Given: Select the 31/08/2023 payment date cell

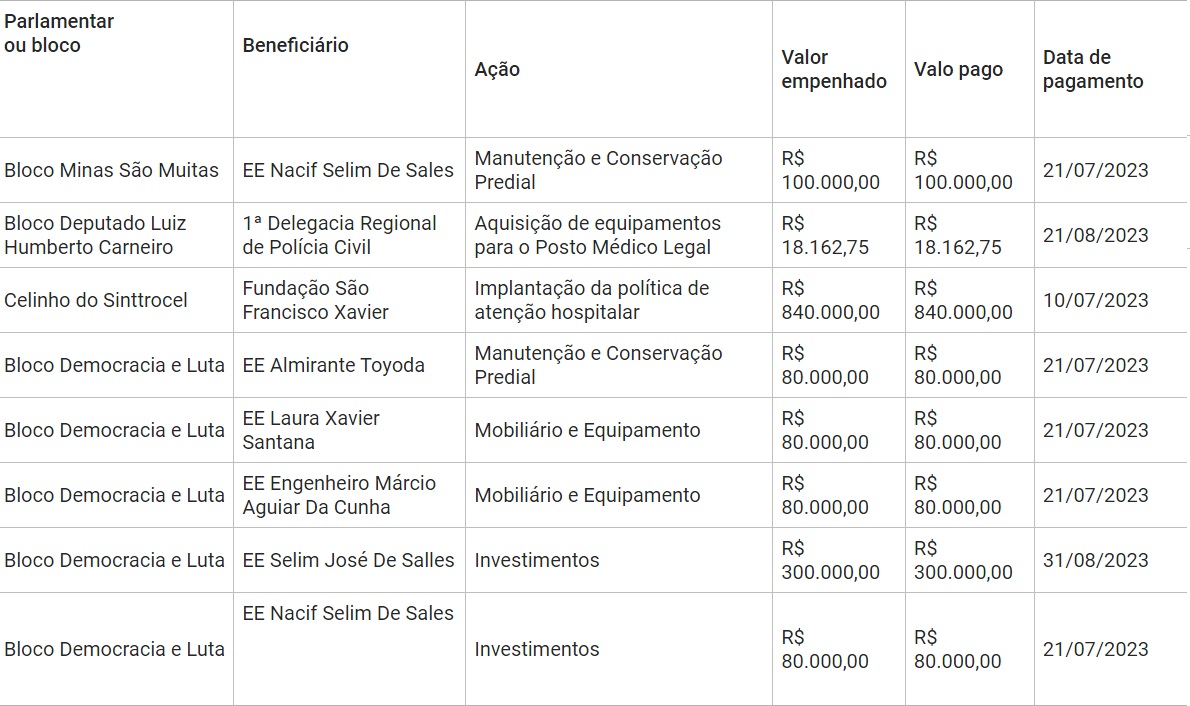Looking at the screenshot, I should coord(1095,560).
